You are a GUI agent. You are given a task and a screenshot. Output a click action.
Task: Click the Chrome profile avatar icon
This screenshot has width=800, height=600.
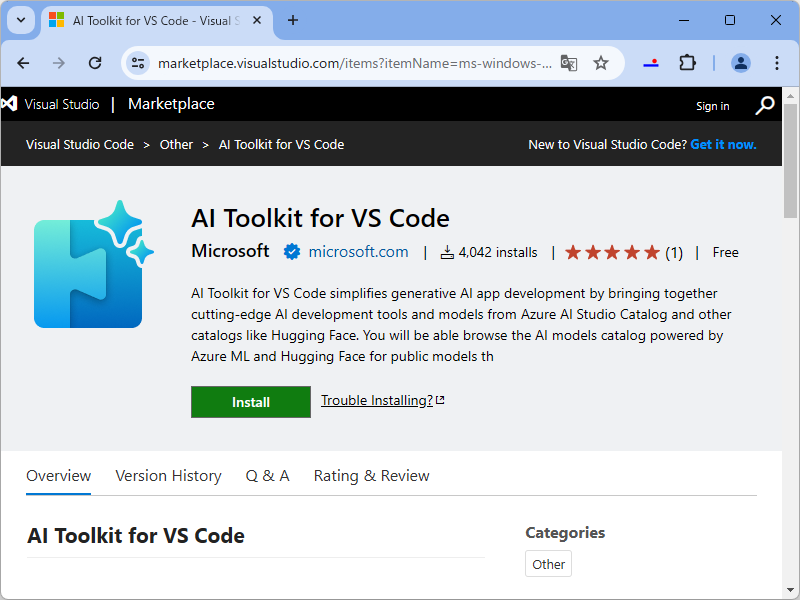click(741, 62)
